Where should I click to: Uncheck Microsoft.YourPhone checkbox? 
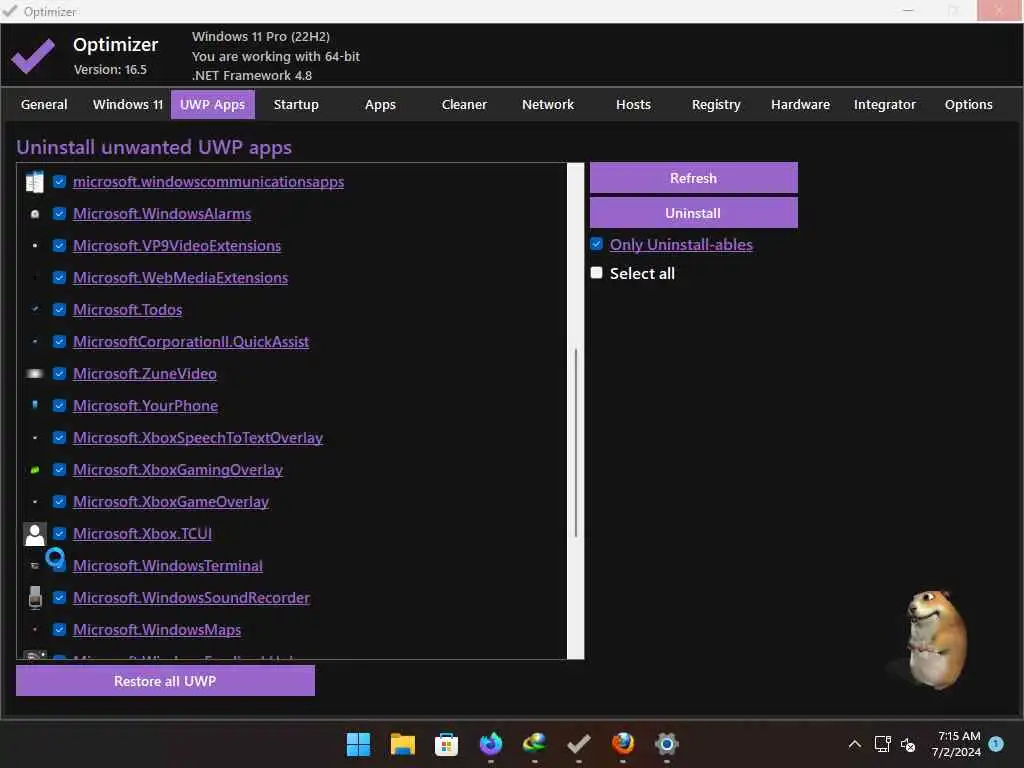[x=59, y=406]
